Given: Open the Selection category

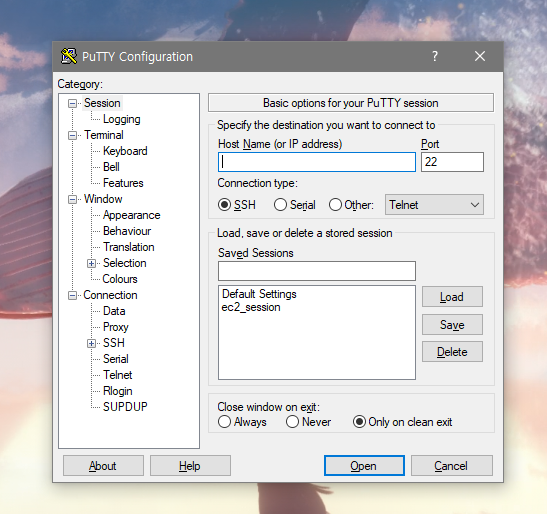Looking at the screenshot, I should tap(125, 263).
